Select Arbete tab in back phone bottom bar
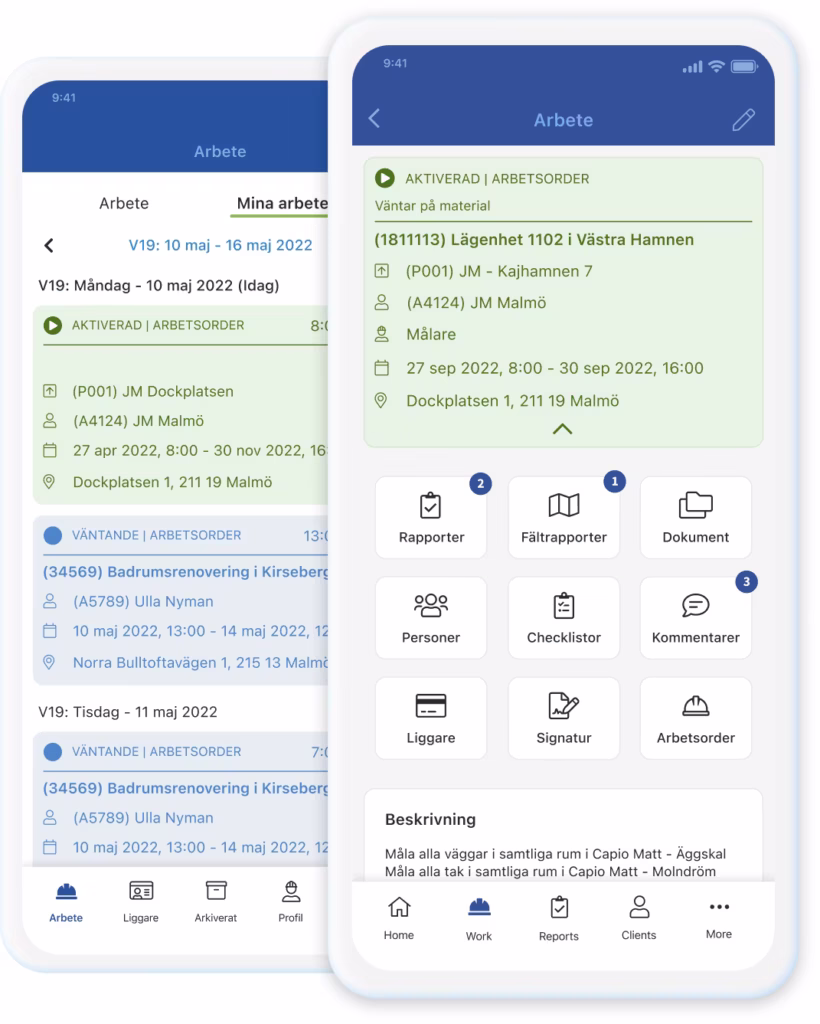 pos(66,903)
